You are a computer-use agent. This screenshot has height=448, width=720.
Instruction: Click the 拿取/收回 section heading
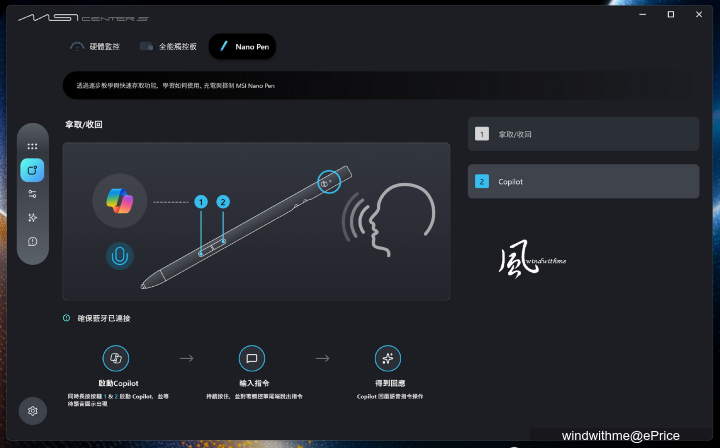84,124
